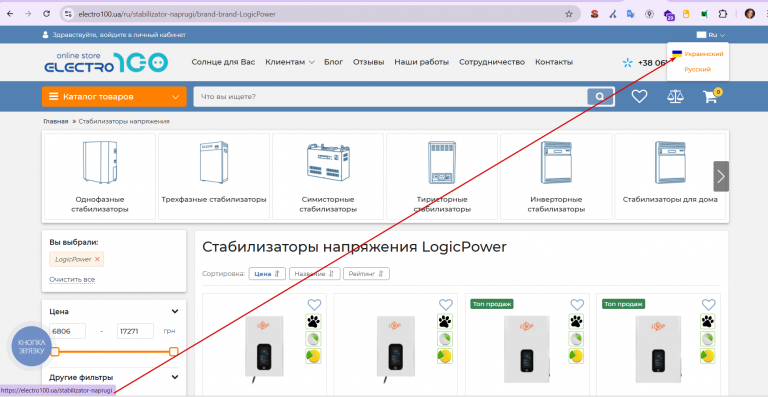Click paw icon on first product card
The image size is (768, 397).
click(313, 322)
